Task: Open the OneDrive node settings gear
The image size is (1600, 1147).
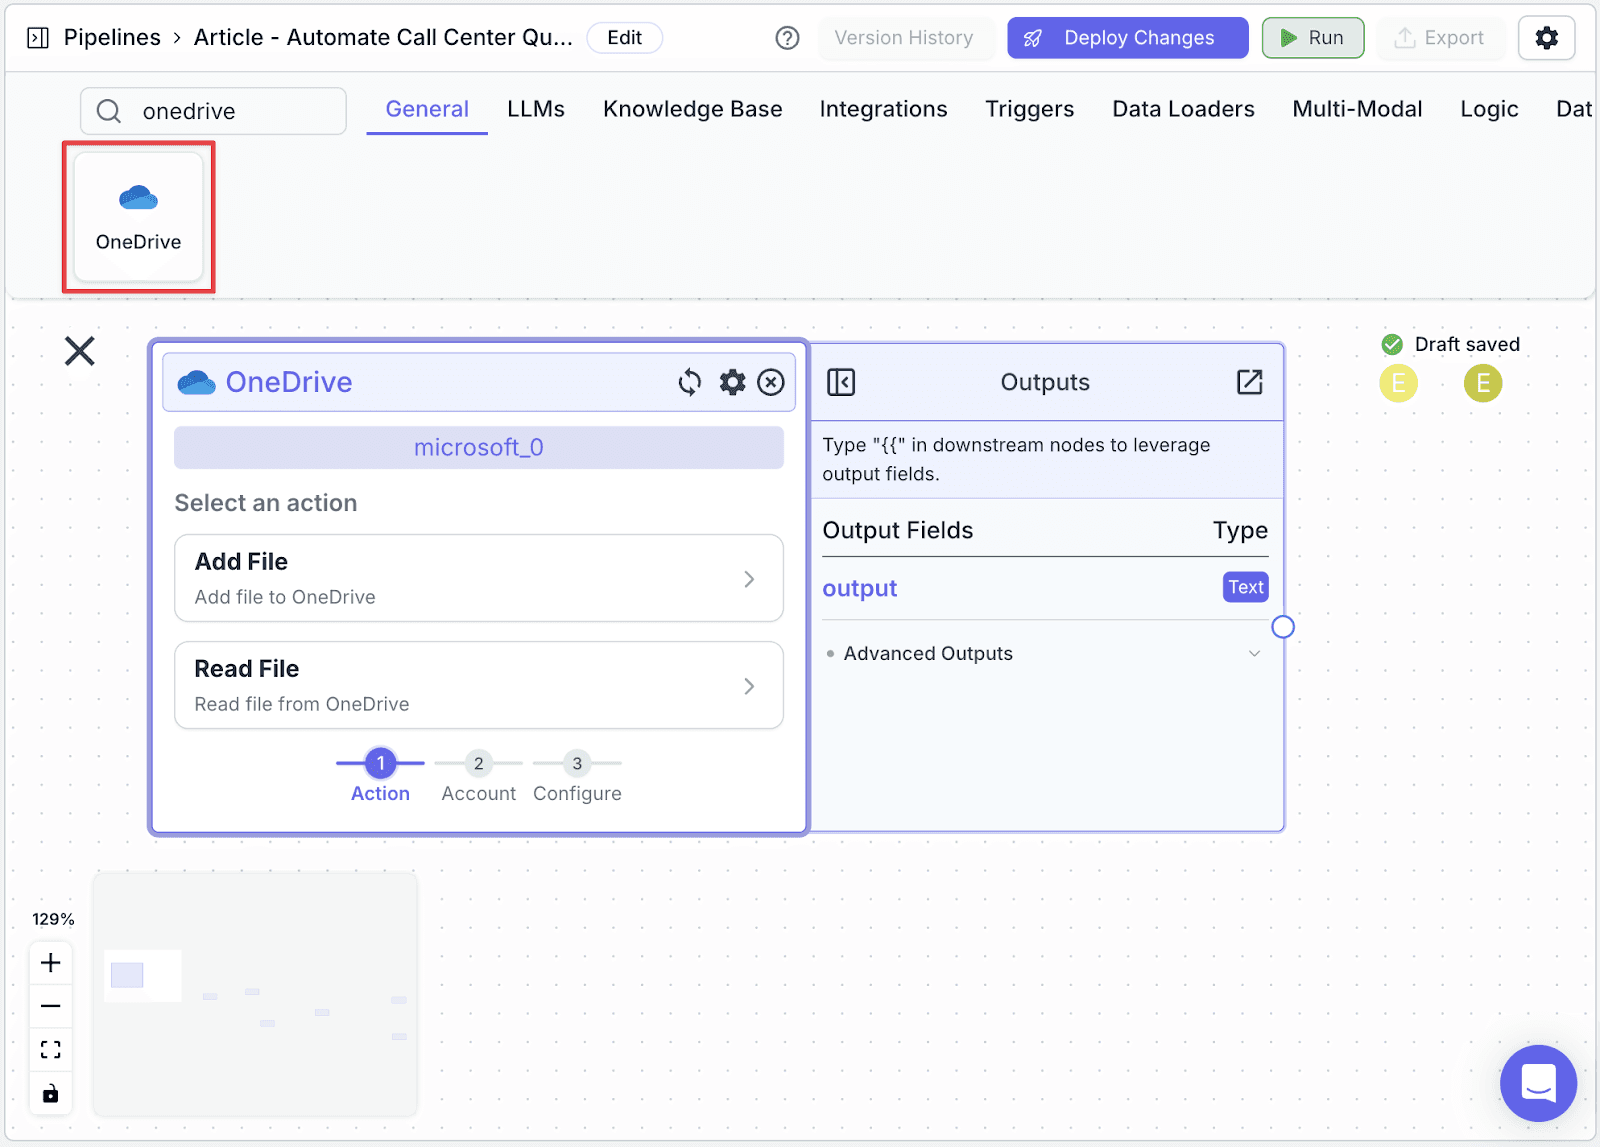Action: click(733, 382)
